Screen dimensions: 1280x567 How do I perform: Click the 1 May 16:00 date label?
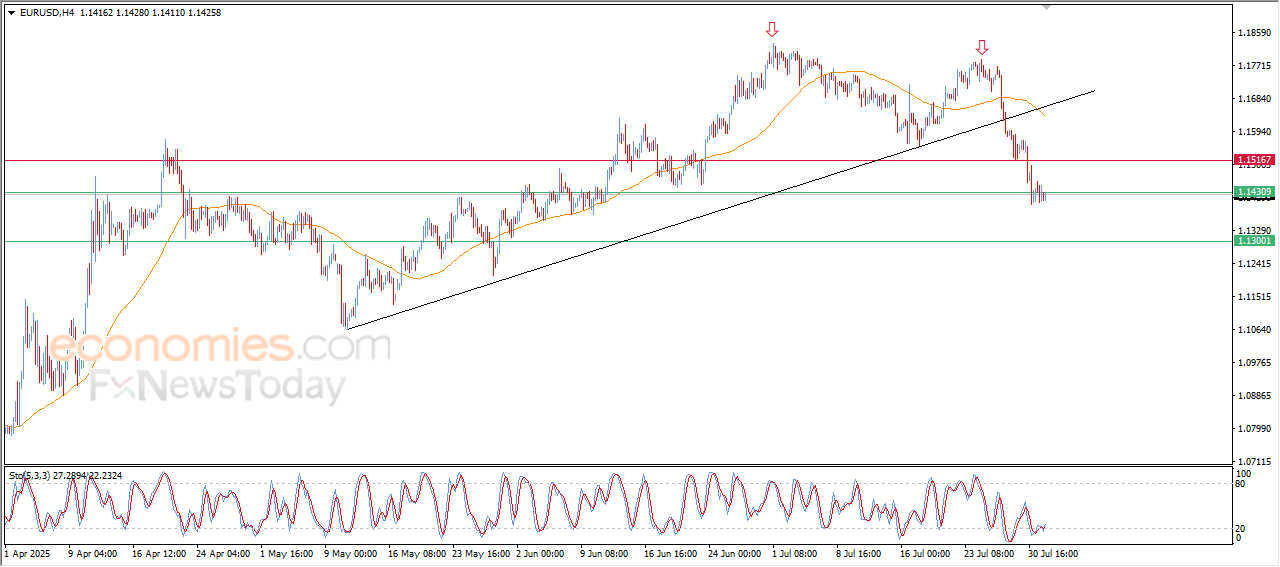coord(287,552)
